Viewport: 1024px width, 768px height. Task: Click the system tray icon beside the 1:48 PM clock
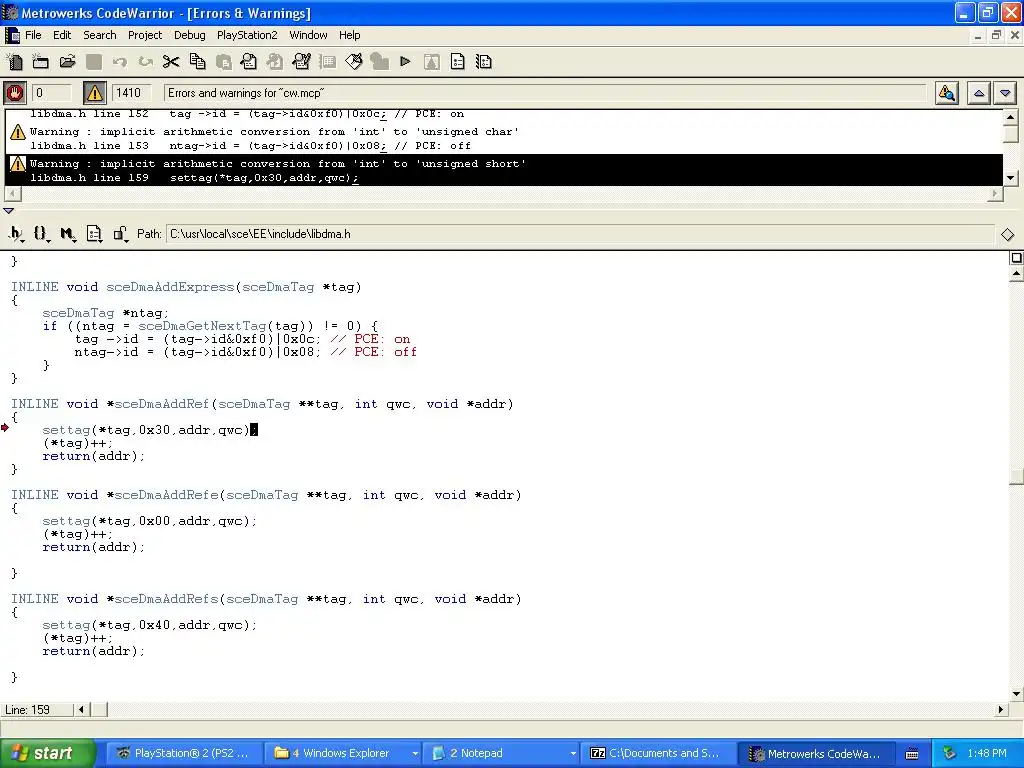(x=949, y=753)
